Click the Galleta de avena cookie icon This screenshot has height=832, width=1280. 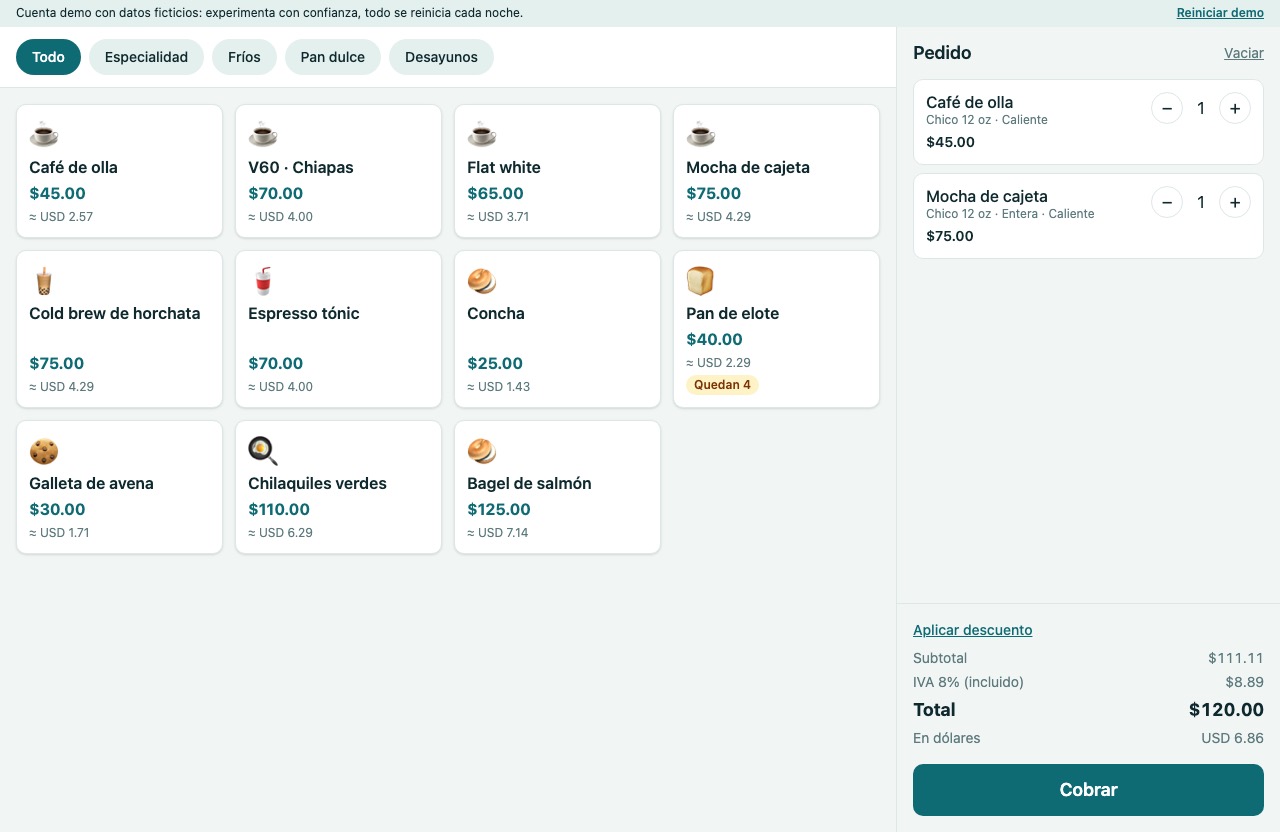pyautogui.click(x=44, y=450)
